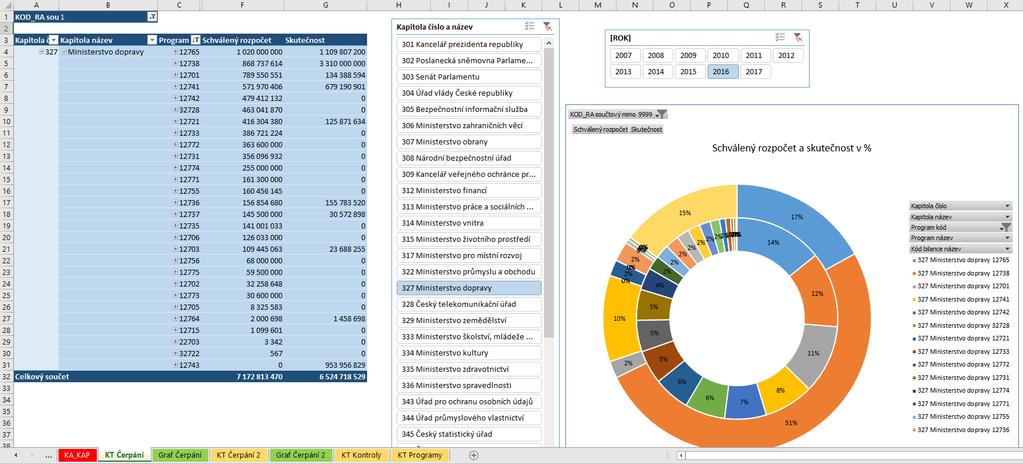Click the legend swatch for 327 Ministerstvo dopravy 12738

pyautogui.click(x=913, y=273)
